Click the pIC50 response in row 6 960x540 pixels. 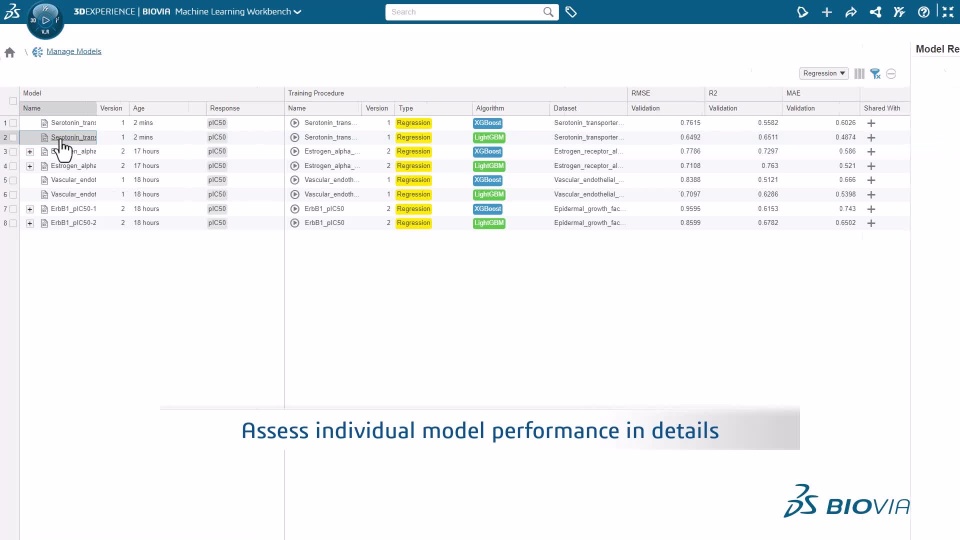[217, 195]
